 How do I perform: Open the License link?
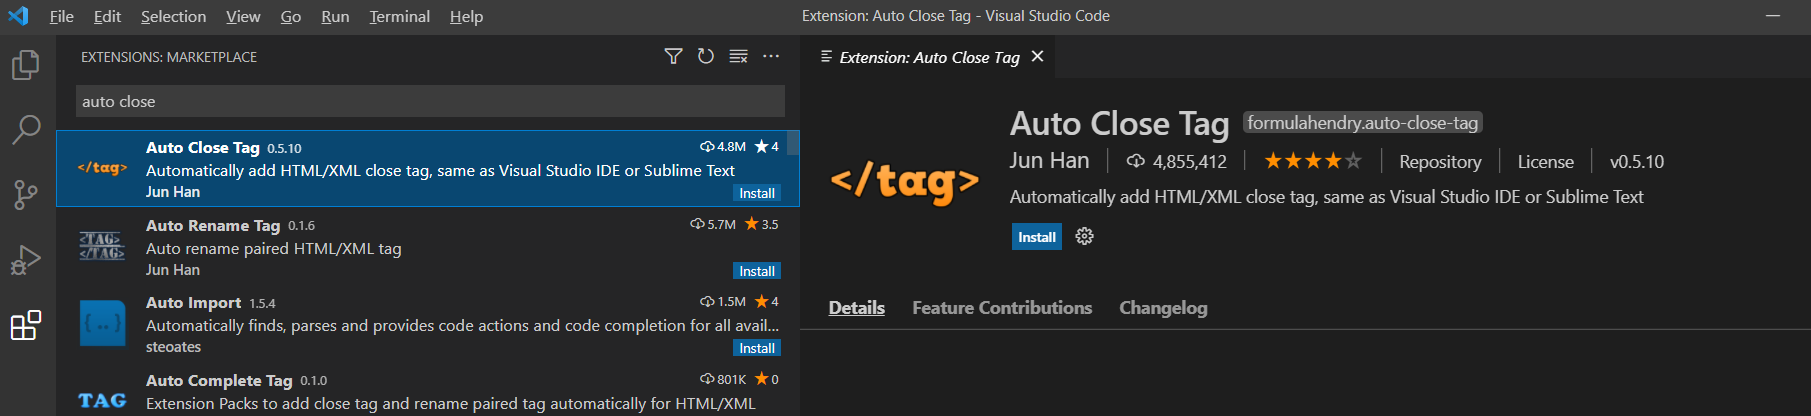pyautogui.click(x=1545, y=161)
